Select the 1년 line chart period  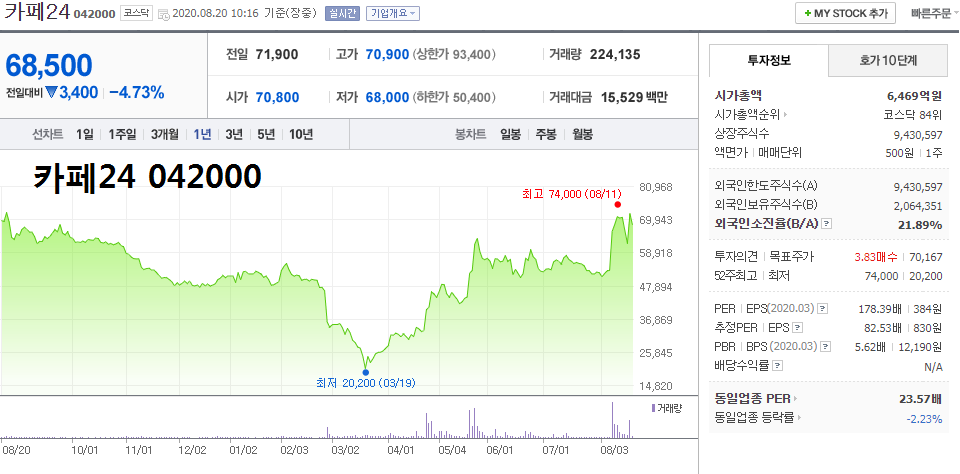click(202, 134)
